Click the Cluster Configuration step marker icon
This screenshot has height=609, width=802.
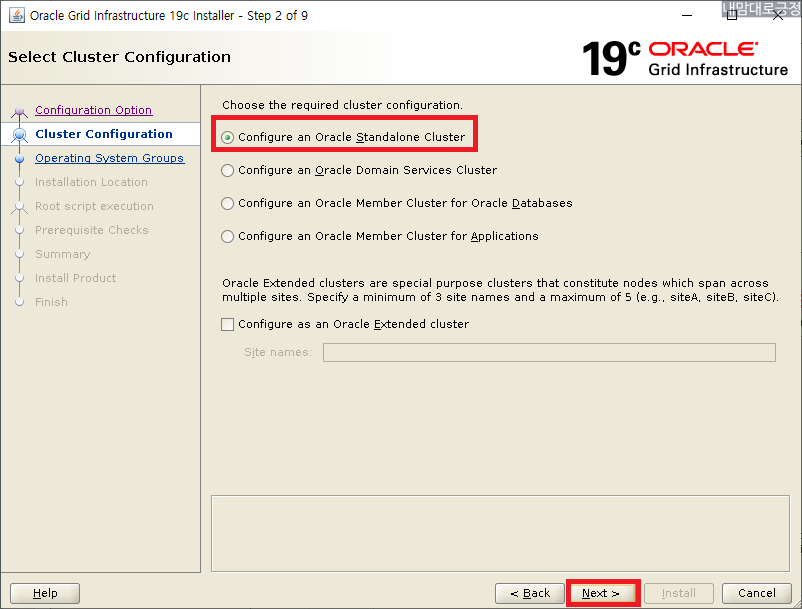19,134
